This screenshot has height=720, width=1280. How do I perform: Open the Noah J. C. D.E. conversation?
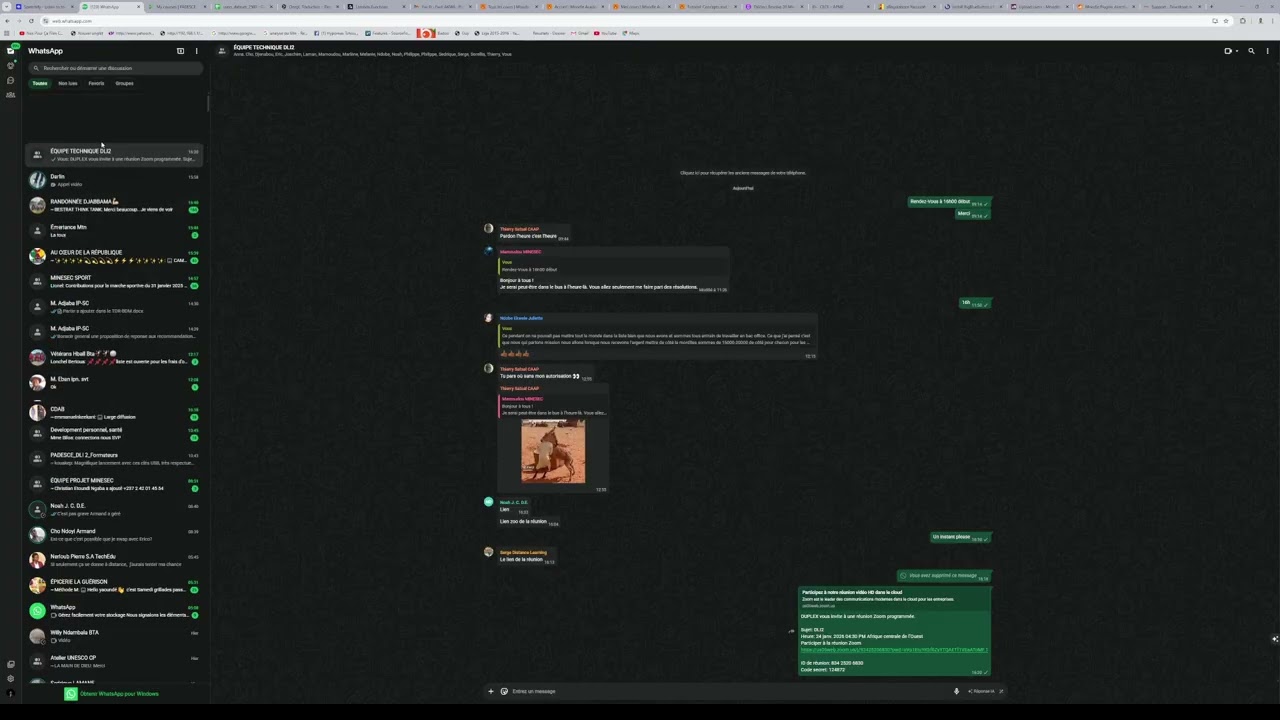coord(115,509)
